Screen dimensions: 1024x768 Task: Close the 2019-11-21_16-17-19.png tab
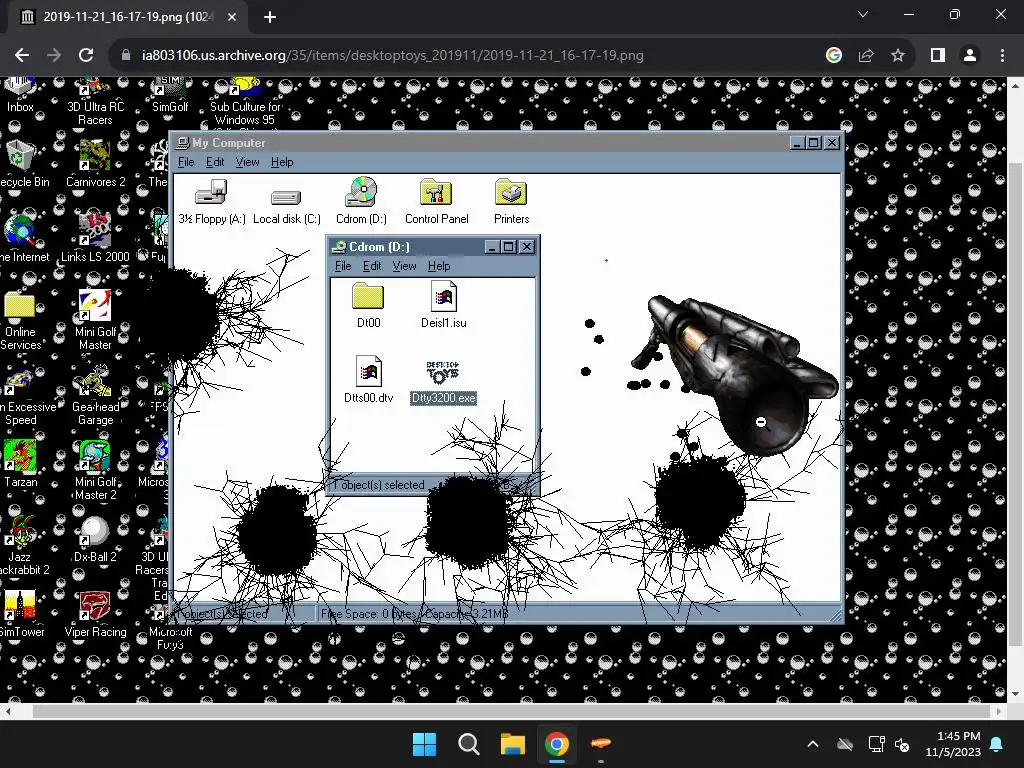coord(232,17)
